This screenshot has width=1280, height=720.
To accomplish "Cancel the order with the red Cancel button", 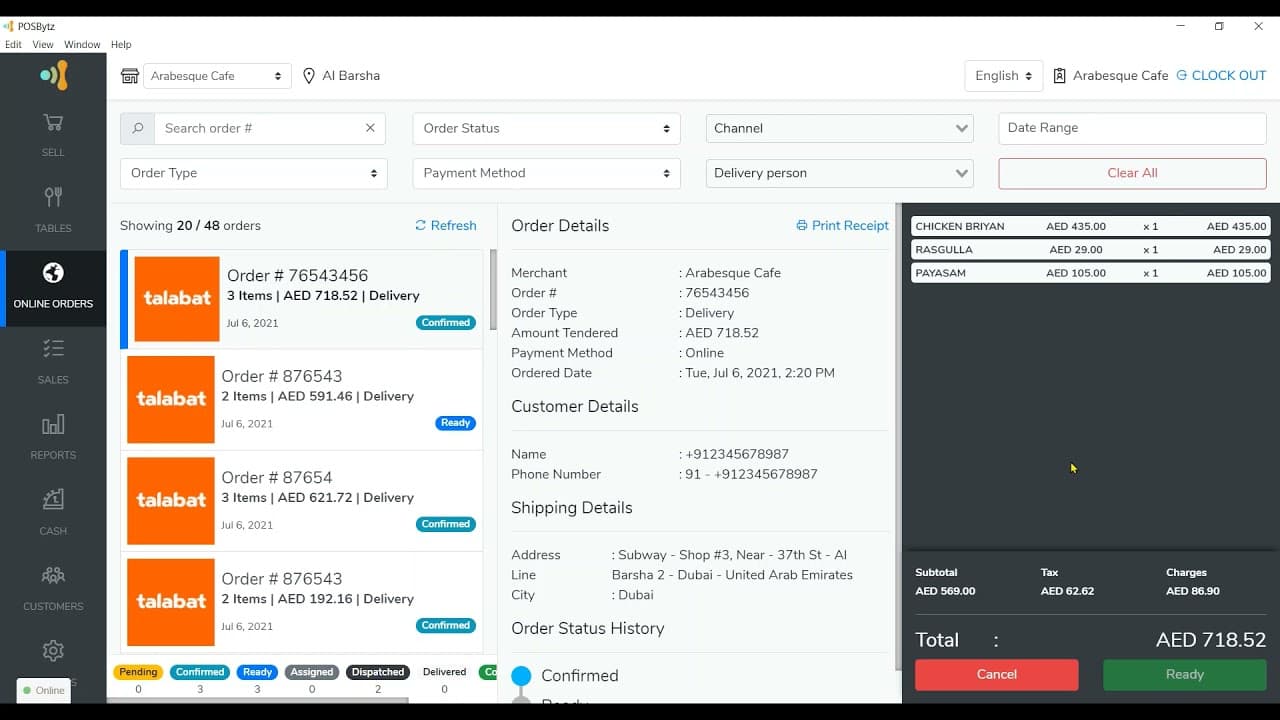I will (x=997, y=675).
